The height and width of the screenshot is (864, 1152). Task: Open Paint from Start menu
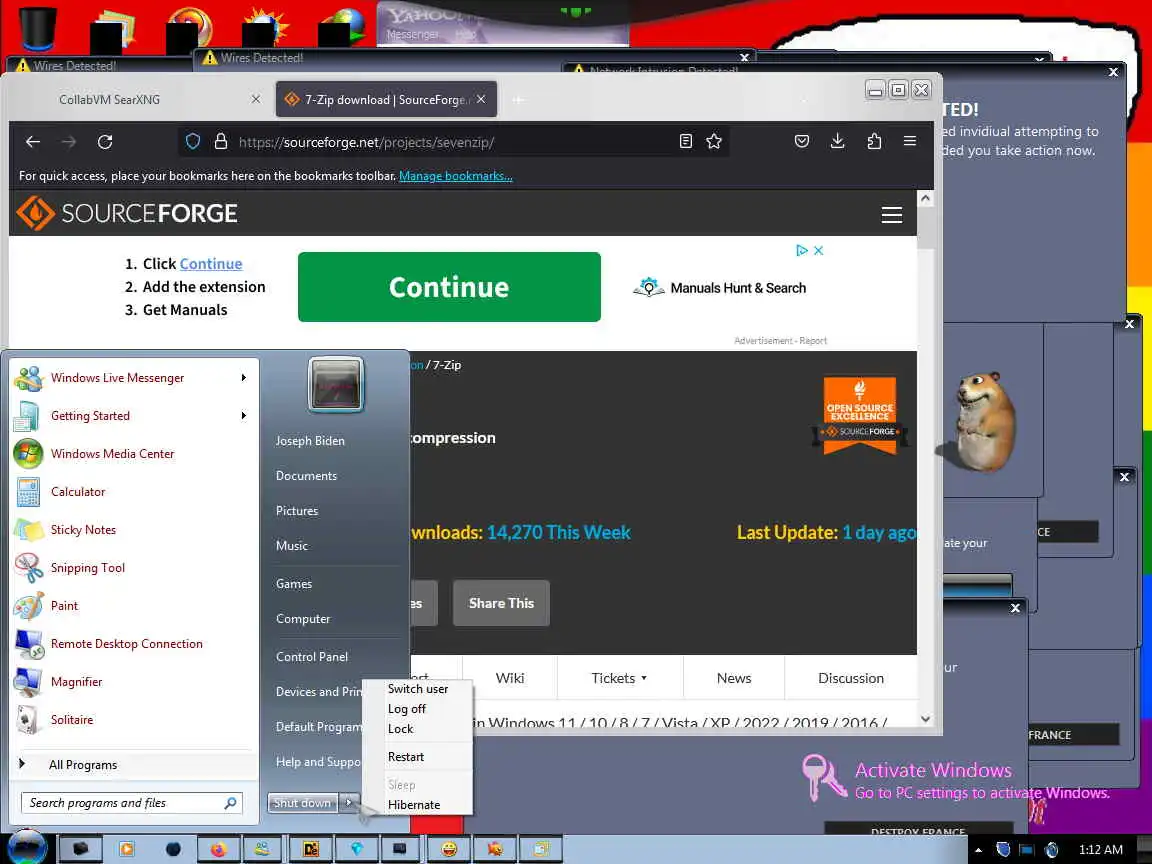tap(131, 606)
